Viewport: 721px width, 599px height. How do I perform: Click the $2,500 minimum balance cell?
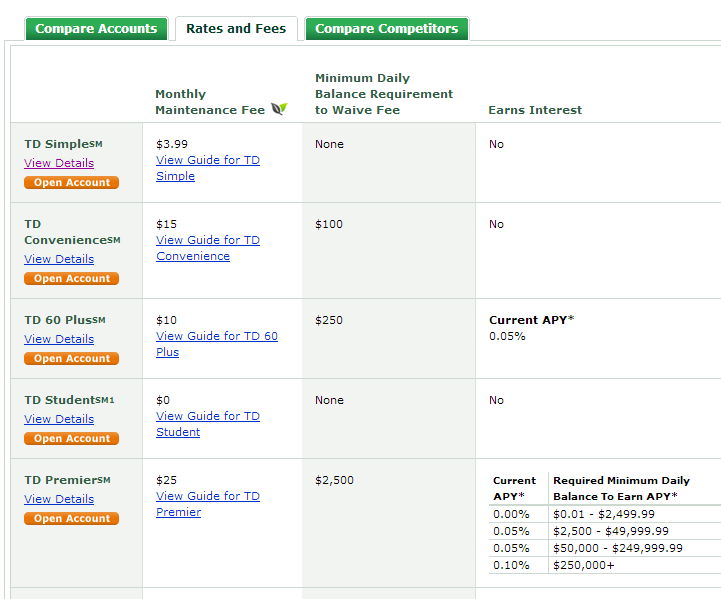334,480
